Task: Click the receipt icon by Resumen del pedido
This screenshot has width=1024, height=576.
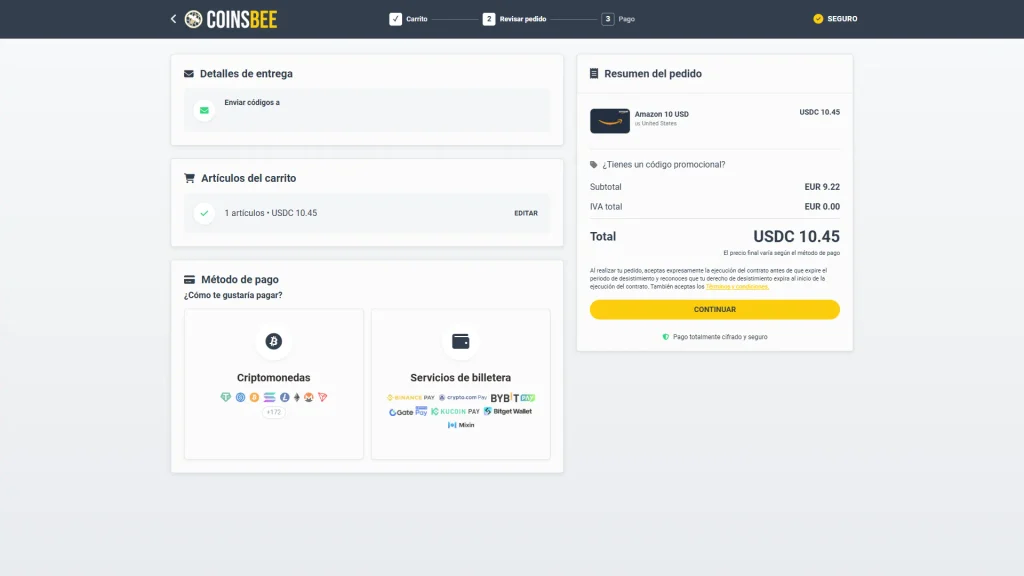Action: [594, 74]
